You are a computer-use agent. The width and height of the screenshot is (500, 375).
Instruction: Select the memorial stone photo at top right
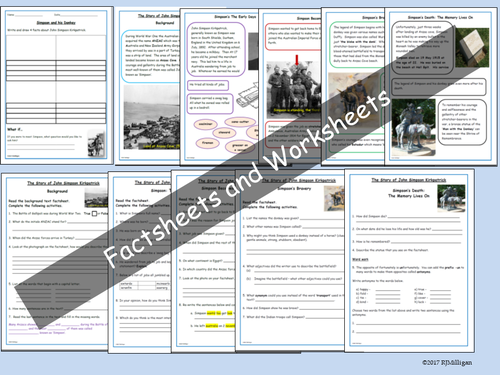(x=472, y=48)
